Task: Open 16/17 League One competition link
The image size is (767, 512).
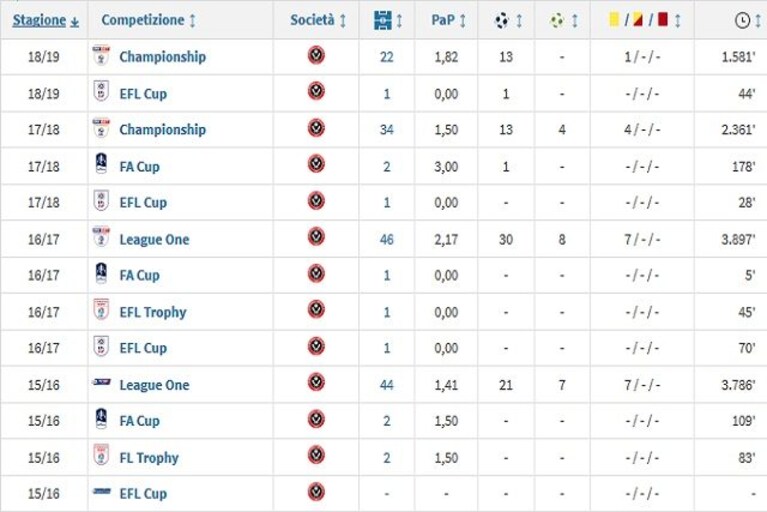Action: click(154, 240)
